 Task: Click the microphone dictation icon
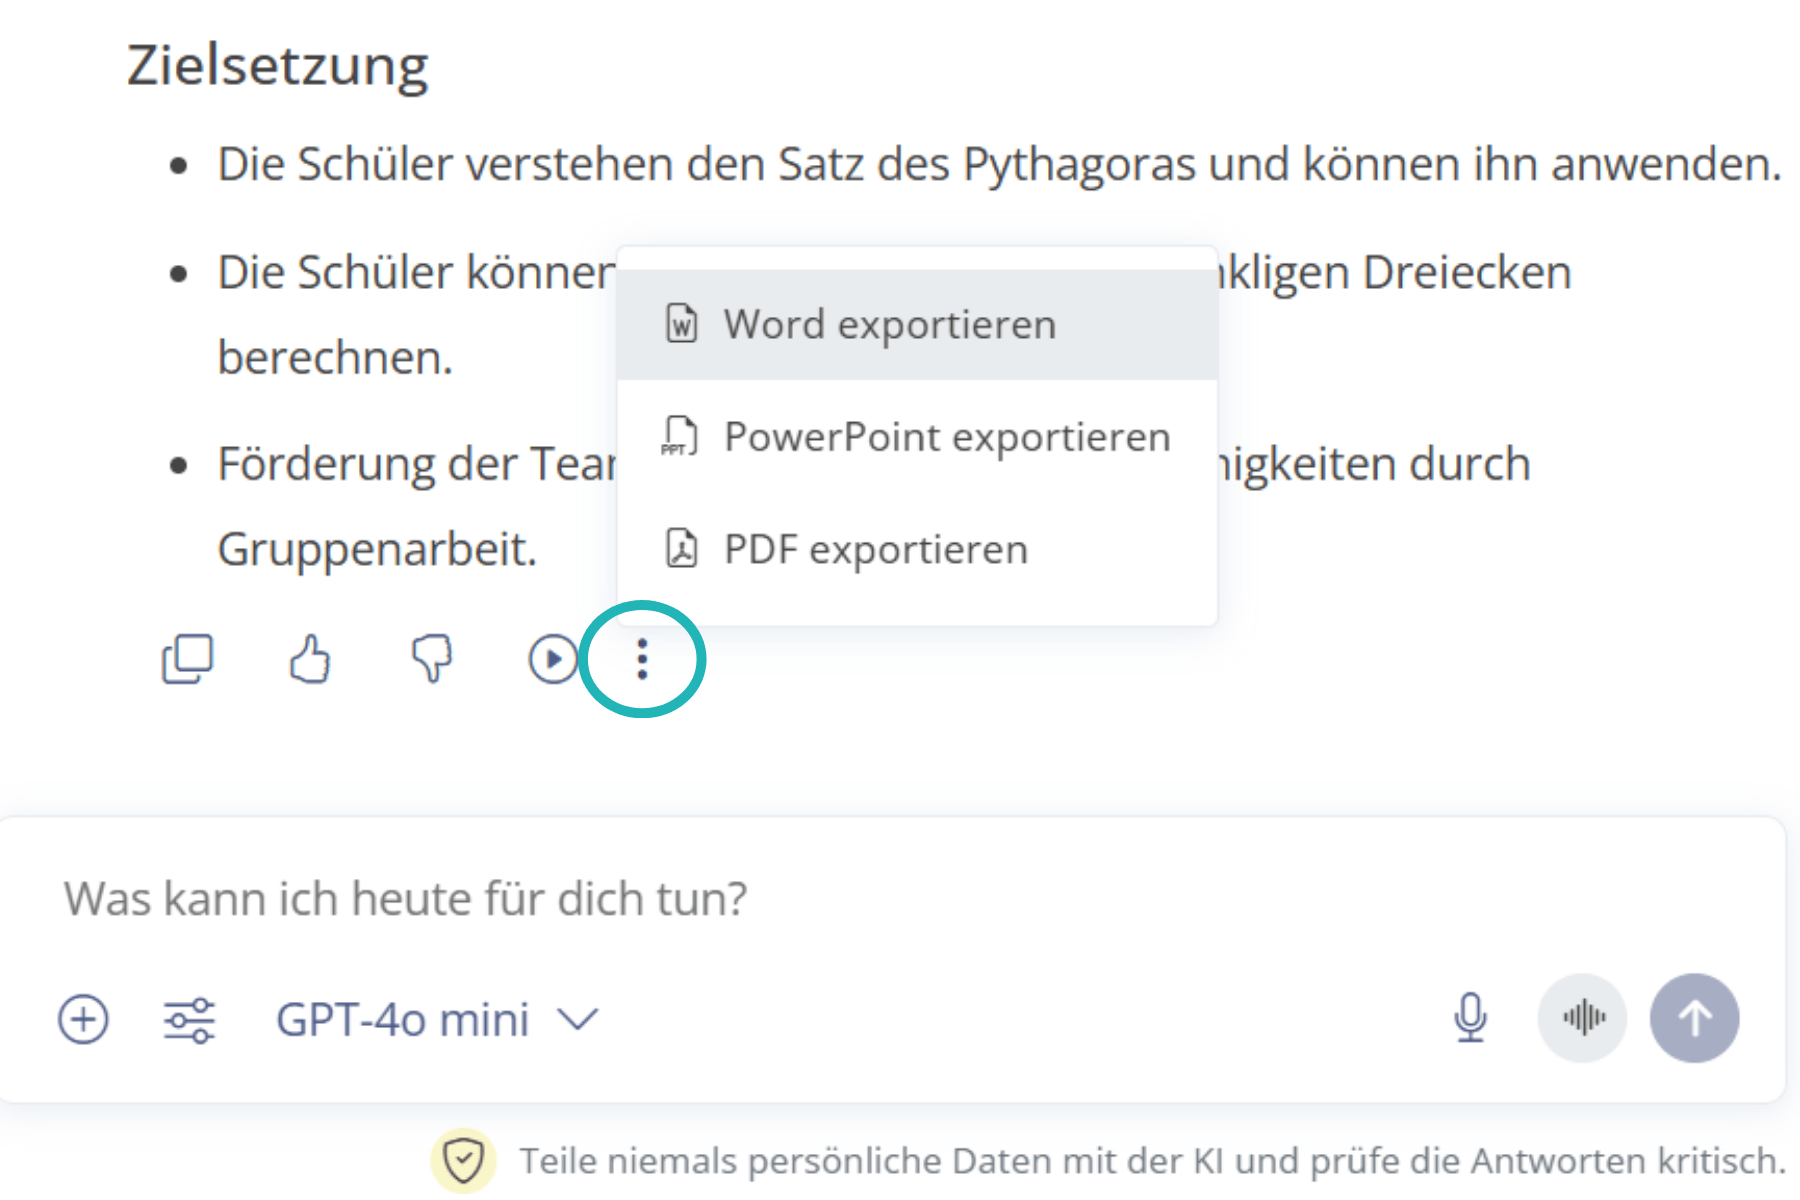(1470, 1018)
